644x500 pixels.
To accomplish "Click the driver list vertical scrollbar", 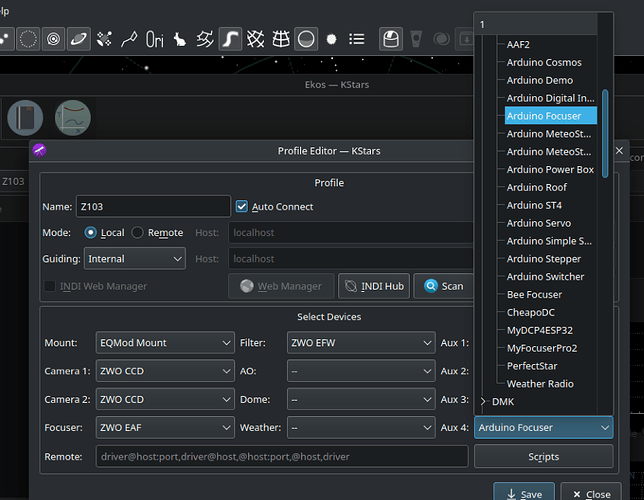I will 605,133.
